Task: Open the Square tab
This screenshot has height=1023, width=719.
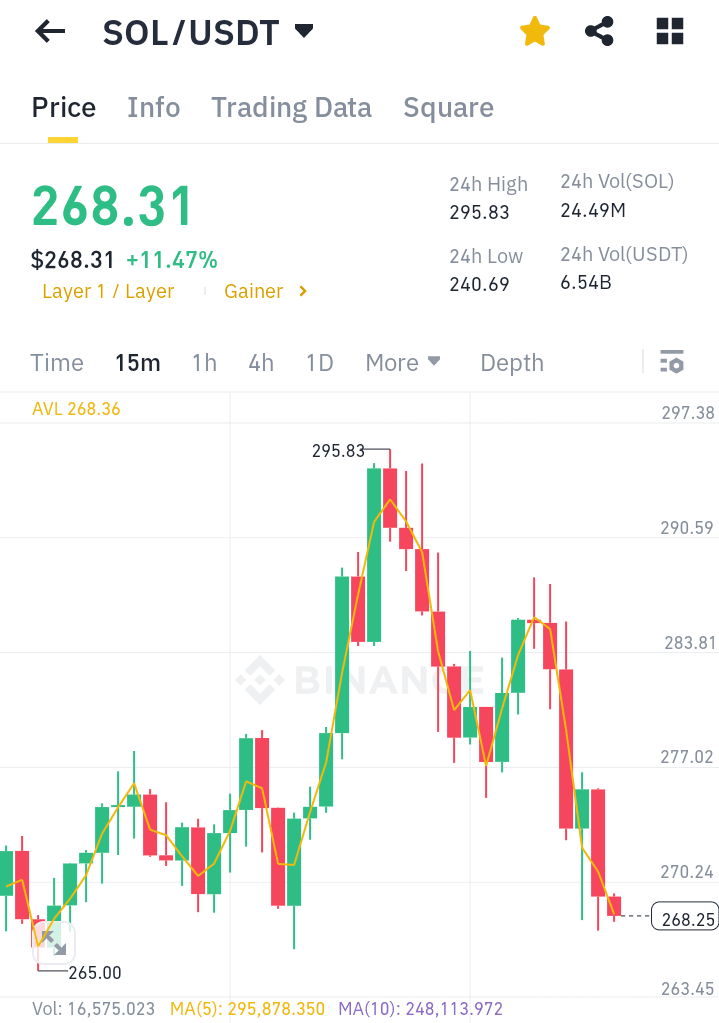Action: coord(448,108)
